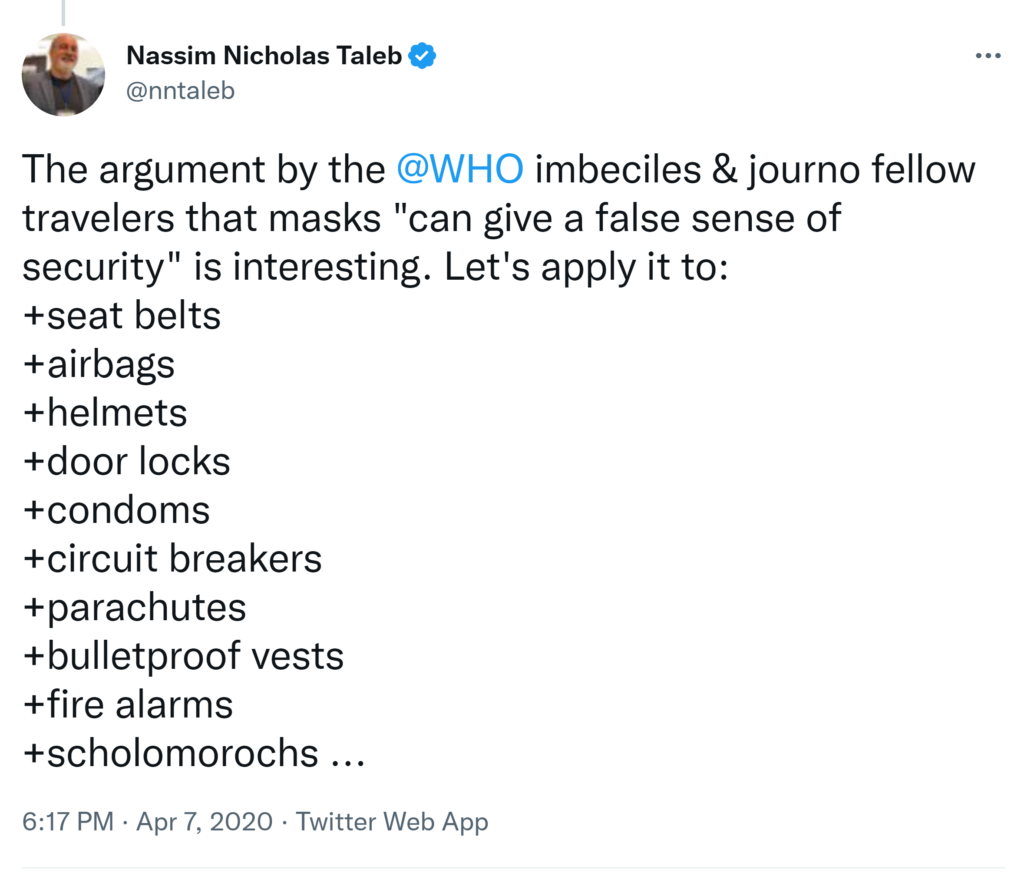Click on the "+door locks" line
The image size is (1024, 886).
126,461
